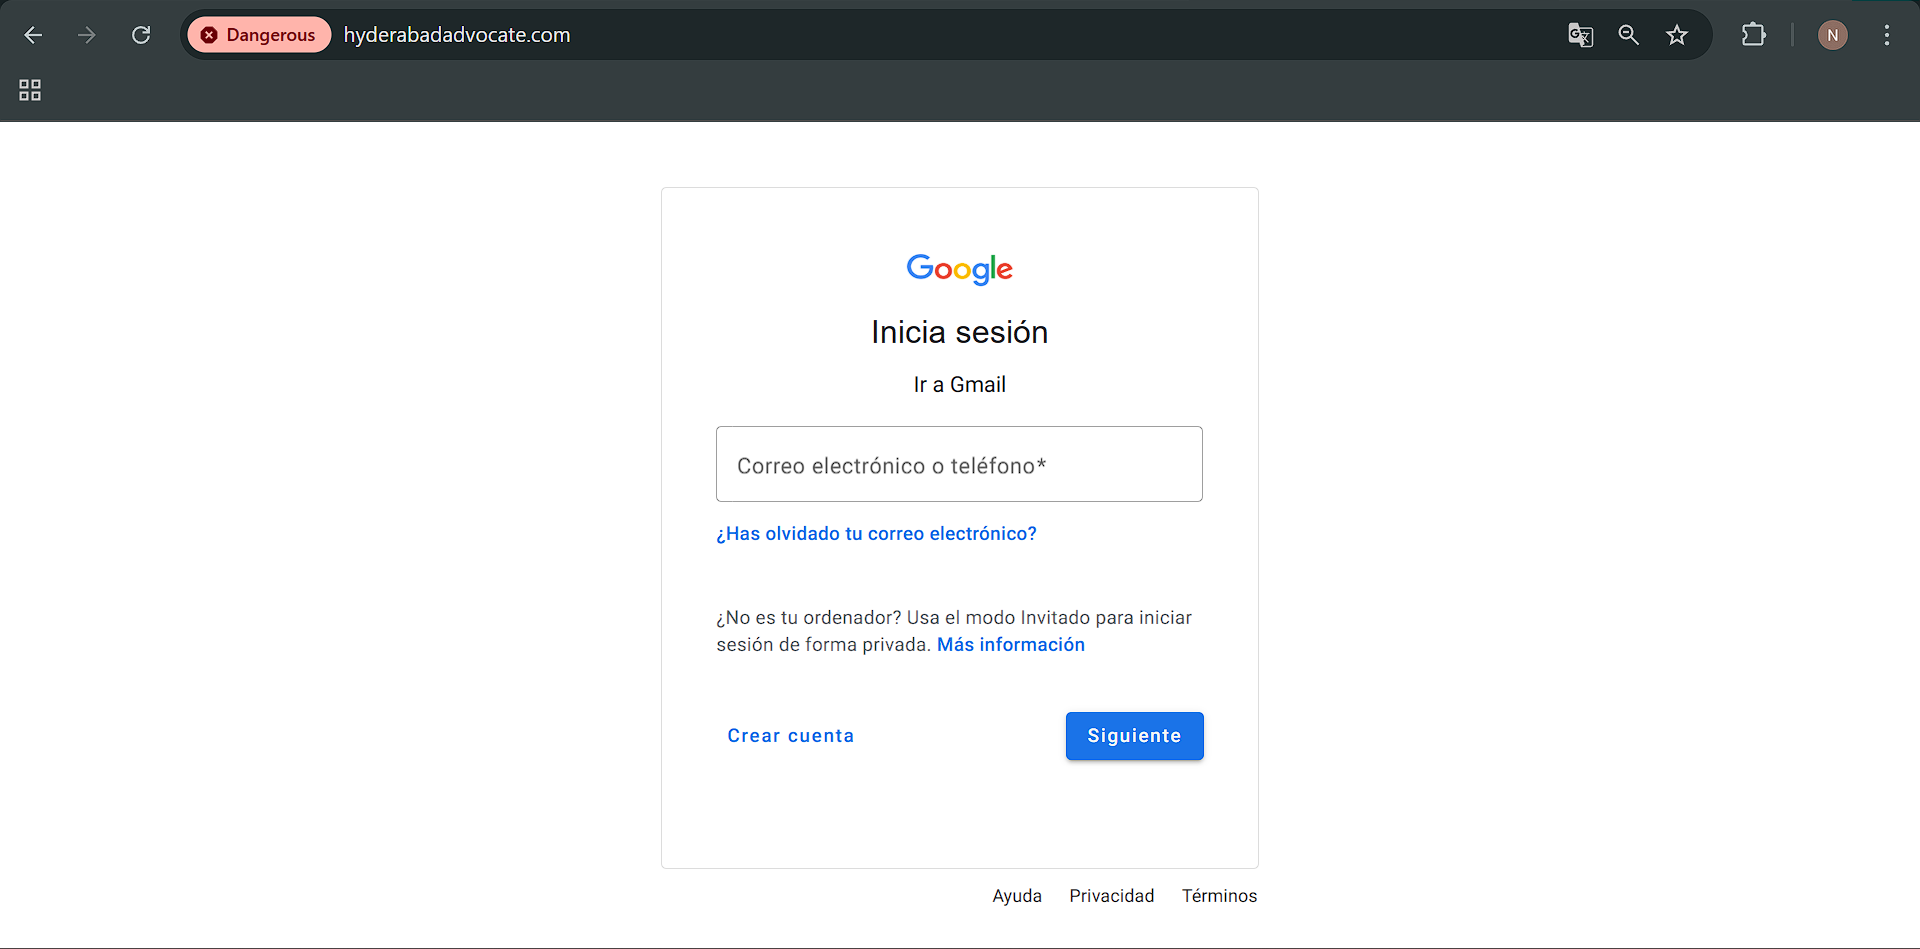Click the Google logo
The height and width of the screenshot is (949, 1920).
[x=959, y=269]
